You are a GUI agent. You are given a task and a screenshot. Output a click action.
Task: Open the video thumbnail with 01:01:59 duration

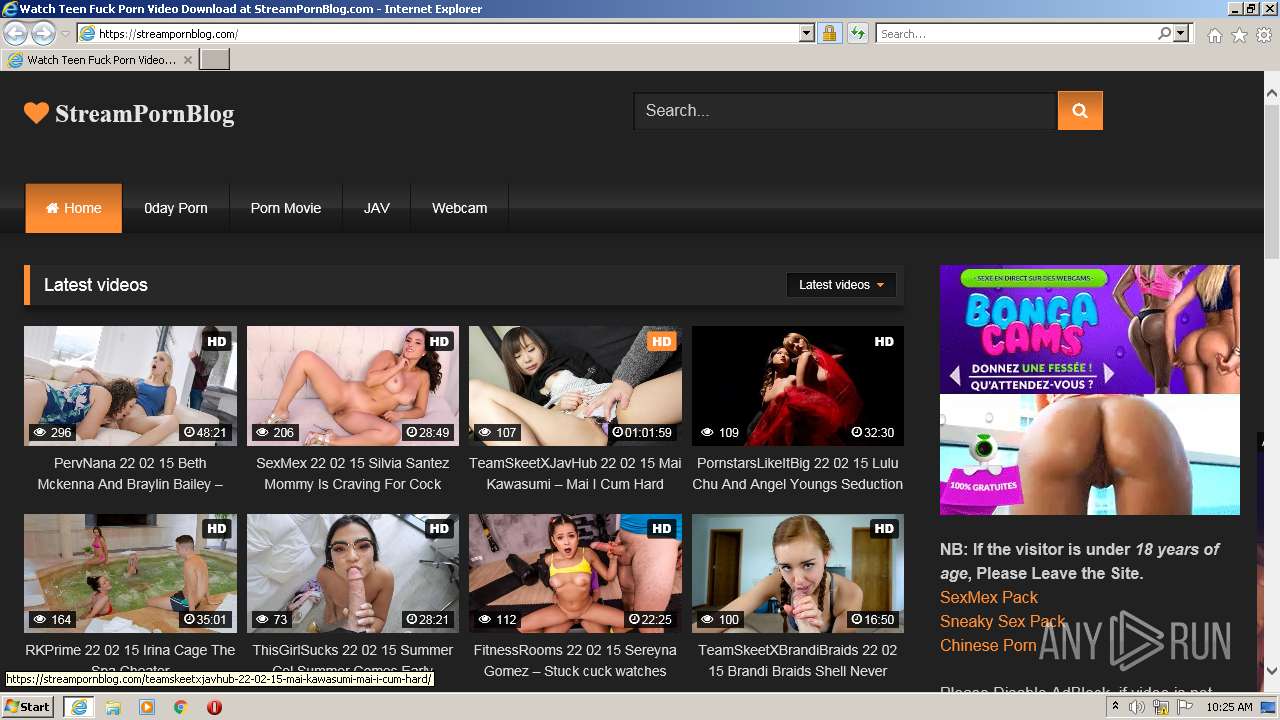(x=575, y=386)
